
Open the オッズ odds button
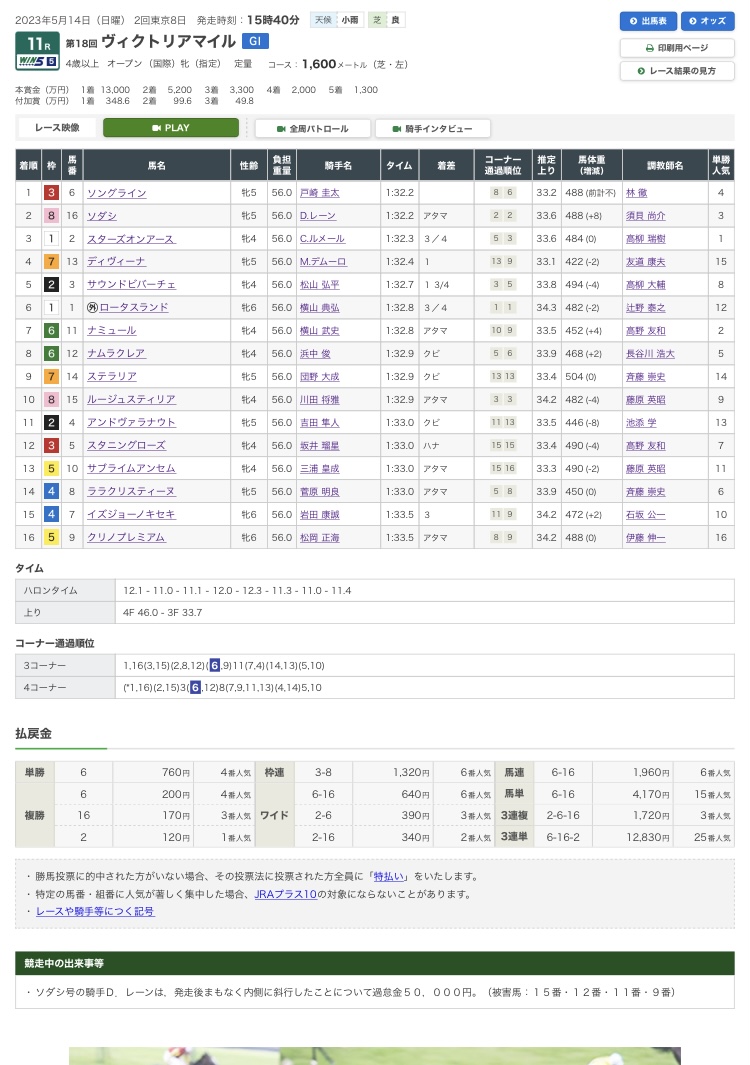point(707,21)
